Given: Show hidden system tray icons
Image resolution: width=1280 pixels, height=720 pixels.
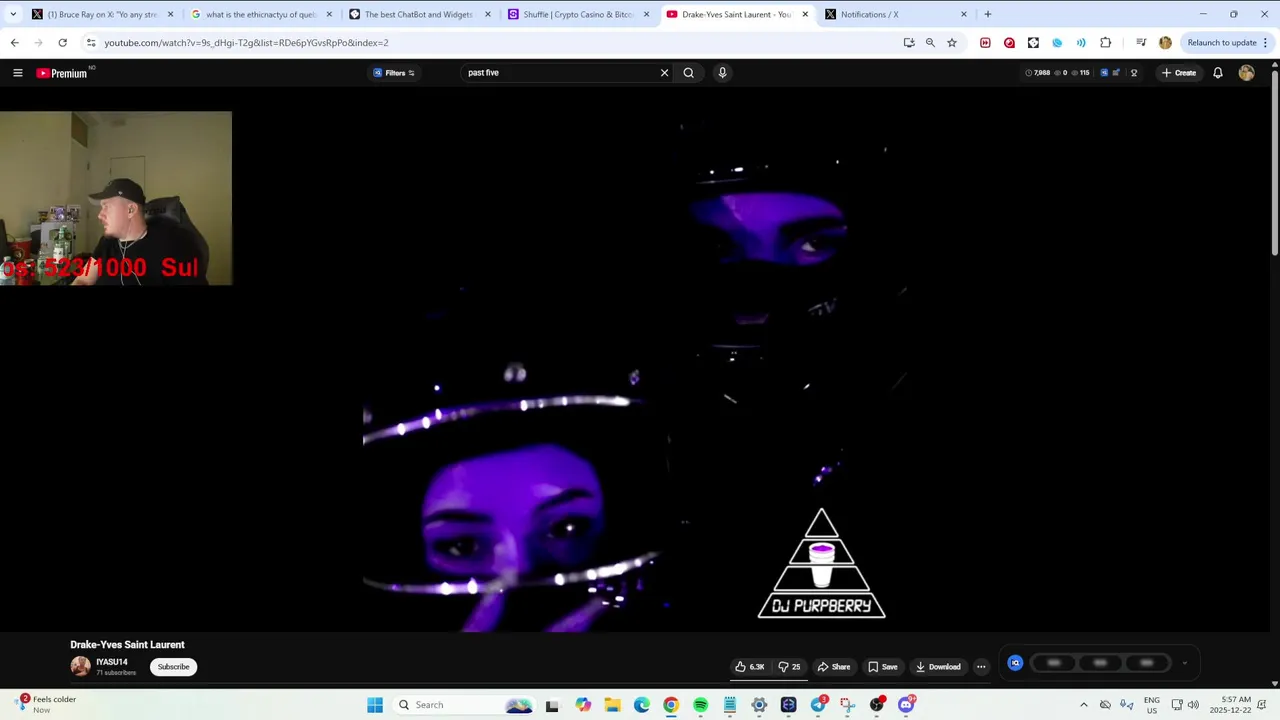Looking at the screenshot, I should coord(1083,705).
